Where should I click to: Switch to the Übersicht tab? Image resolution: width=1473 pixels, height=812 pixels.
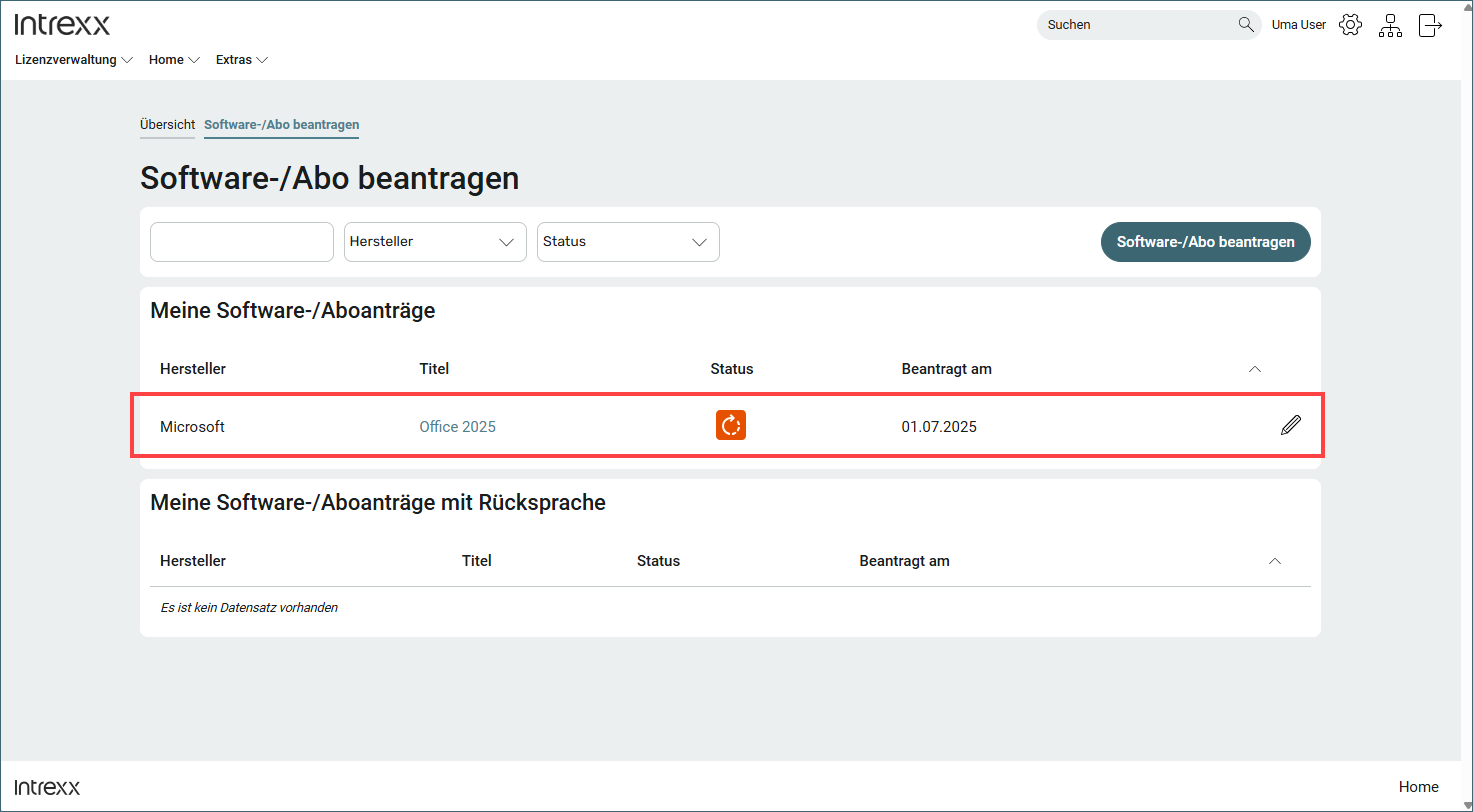[x=167, y=125]
